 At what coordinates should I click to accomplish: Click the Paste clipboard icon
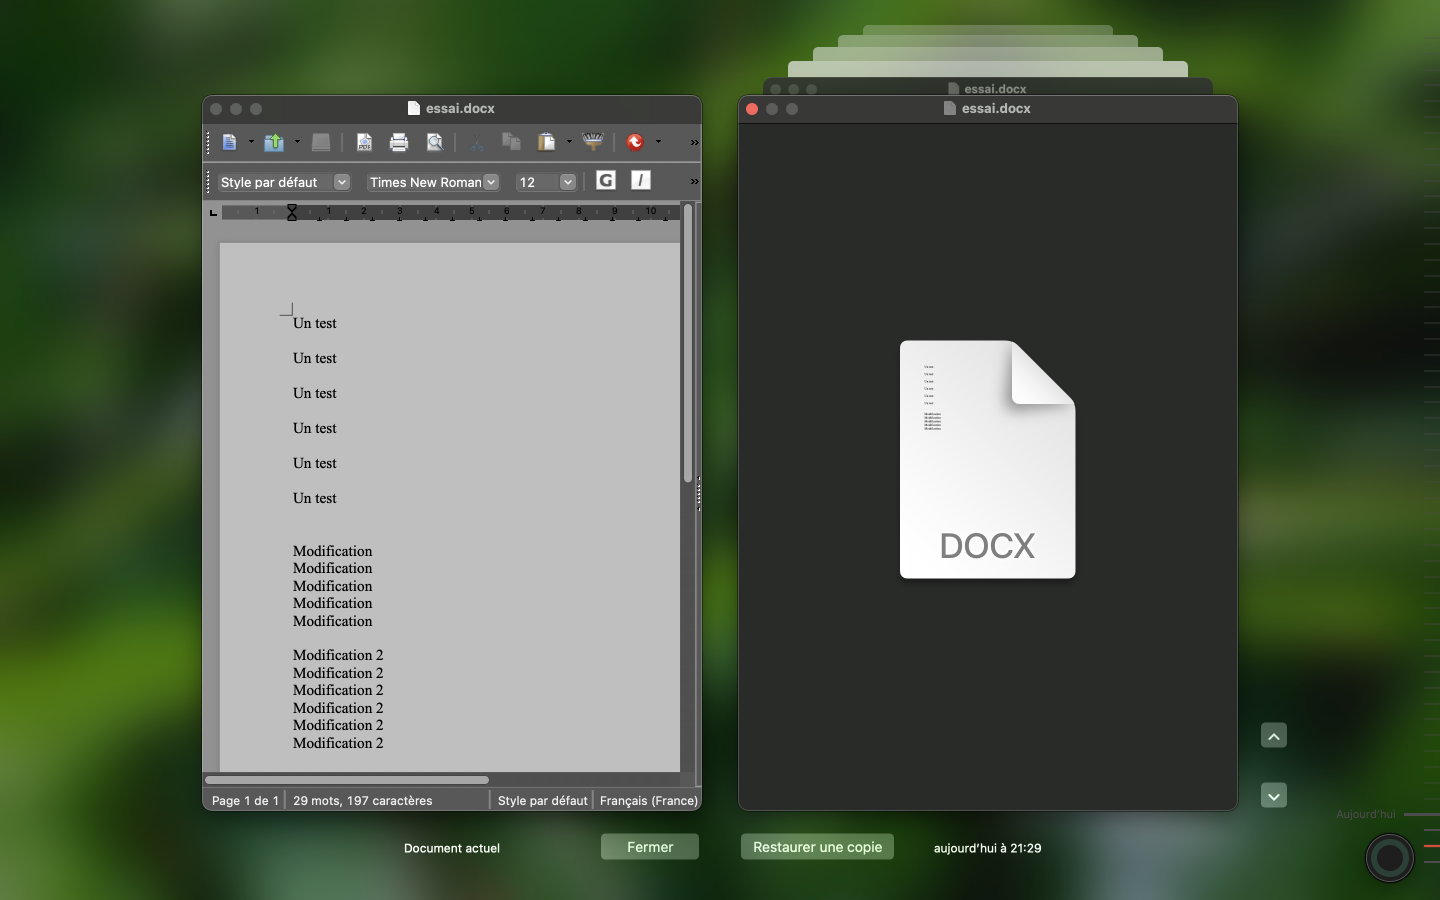coord(546,142)
